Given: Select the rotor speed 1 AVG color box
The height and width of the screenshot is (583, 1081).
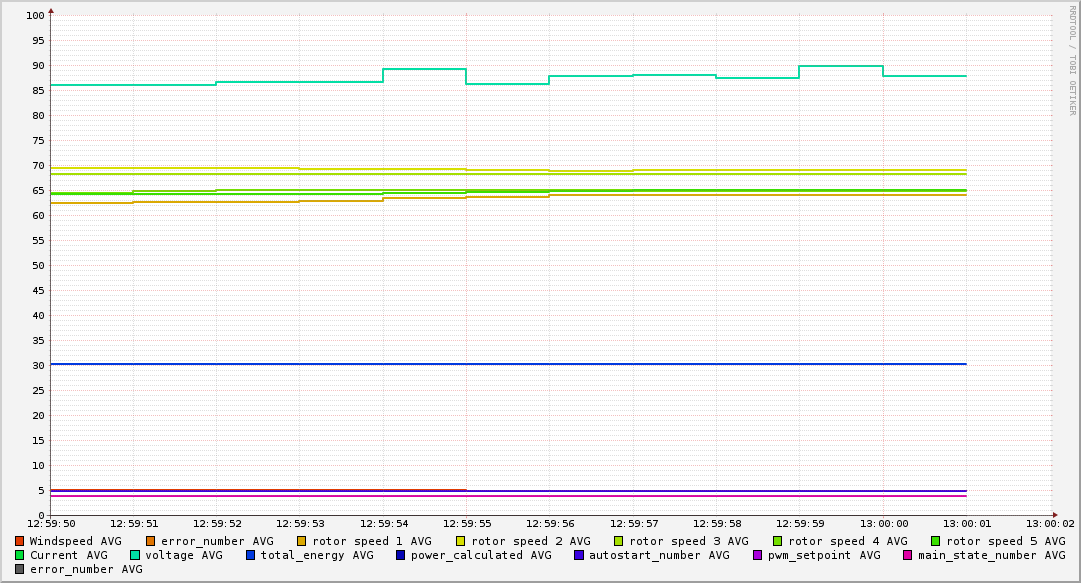Looking at the screenshot, I should click(302, 541).
